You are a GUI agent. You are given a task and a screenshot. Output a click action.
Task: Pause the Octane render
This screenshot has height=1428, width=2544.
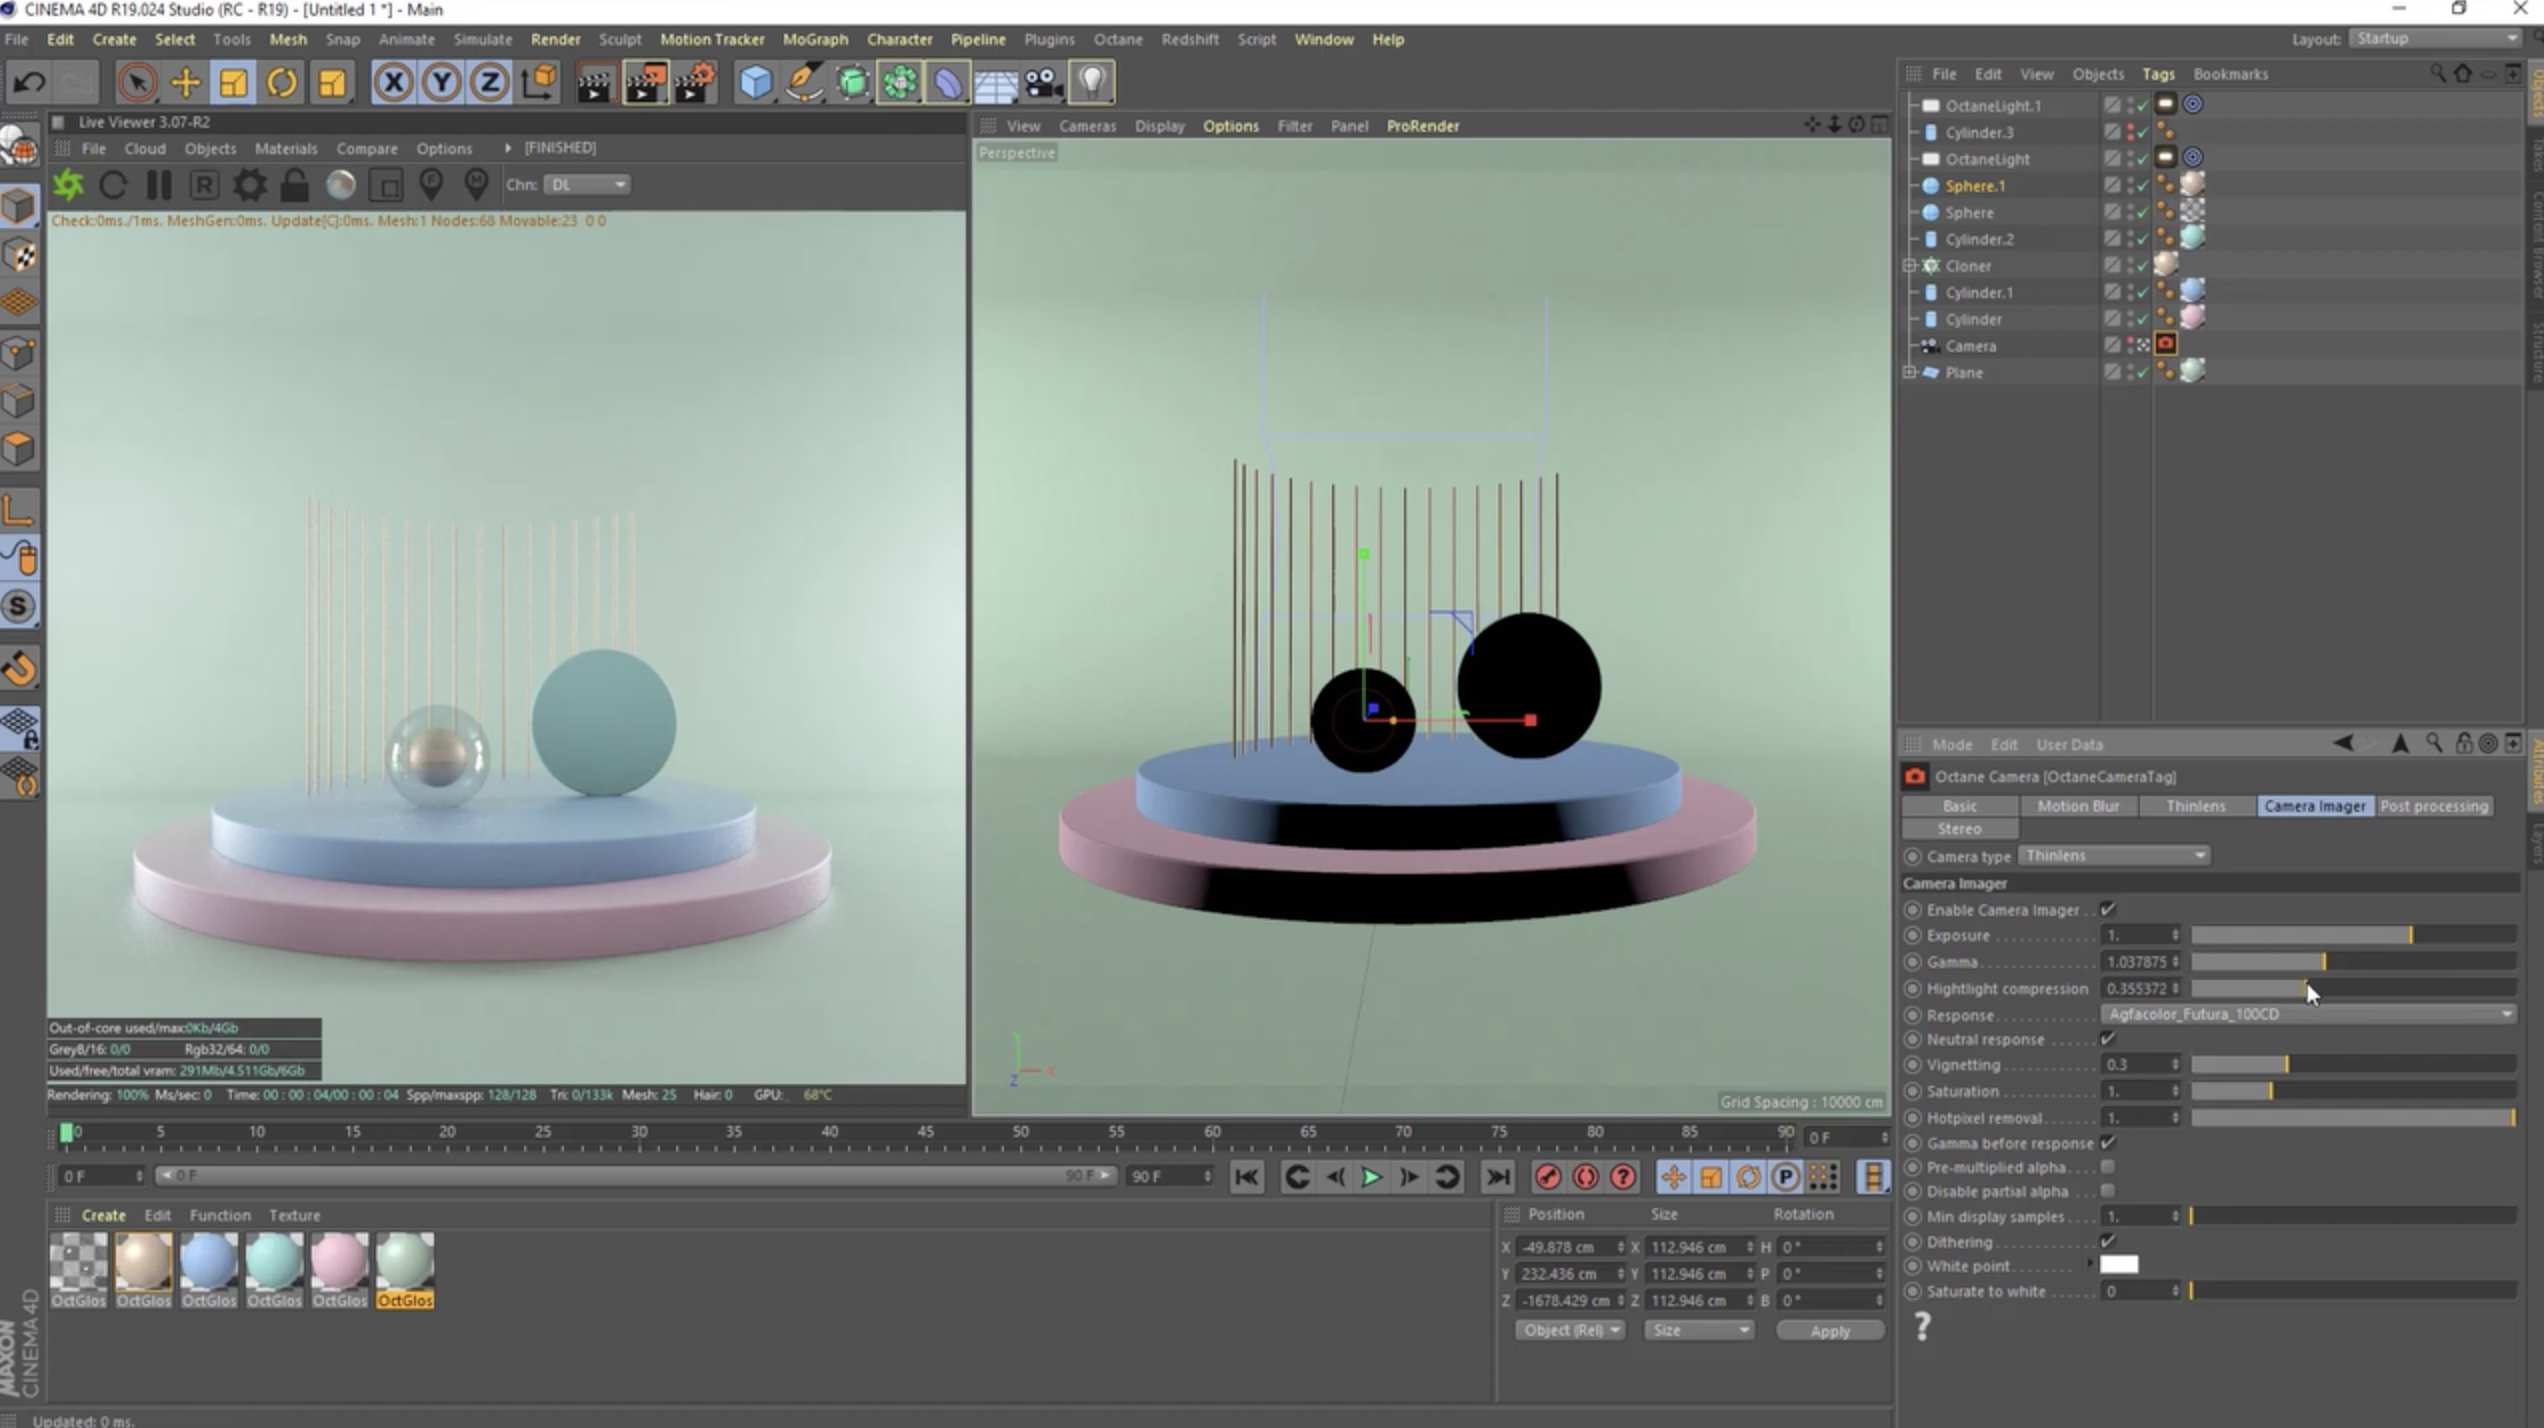159,184
